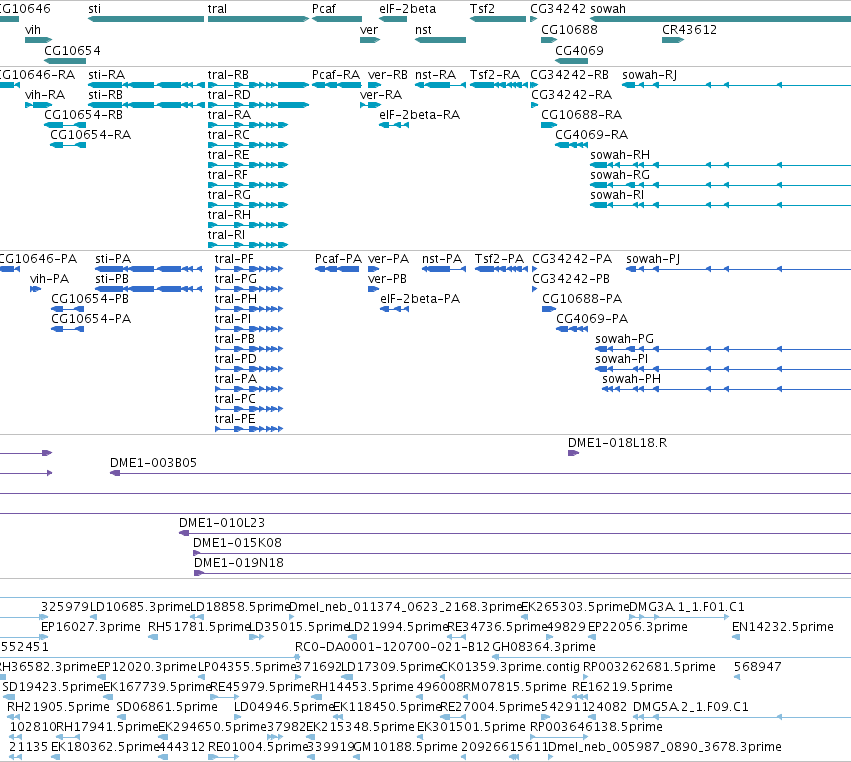Click EST RE16219.5prime
The height and width of the screenshot is (762, 851).
[x=580, y=697]
